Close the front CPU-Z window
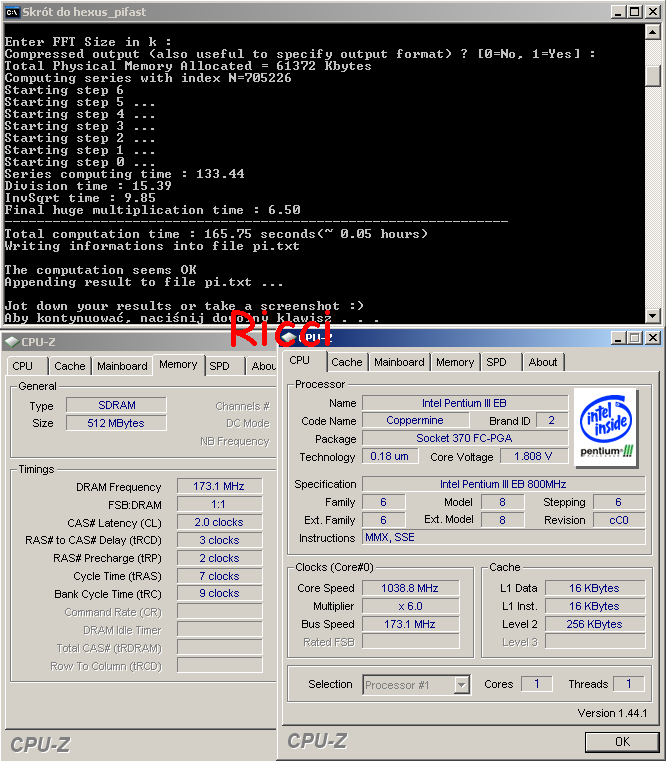Screen dimensions: 666x761 [653, 338]
